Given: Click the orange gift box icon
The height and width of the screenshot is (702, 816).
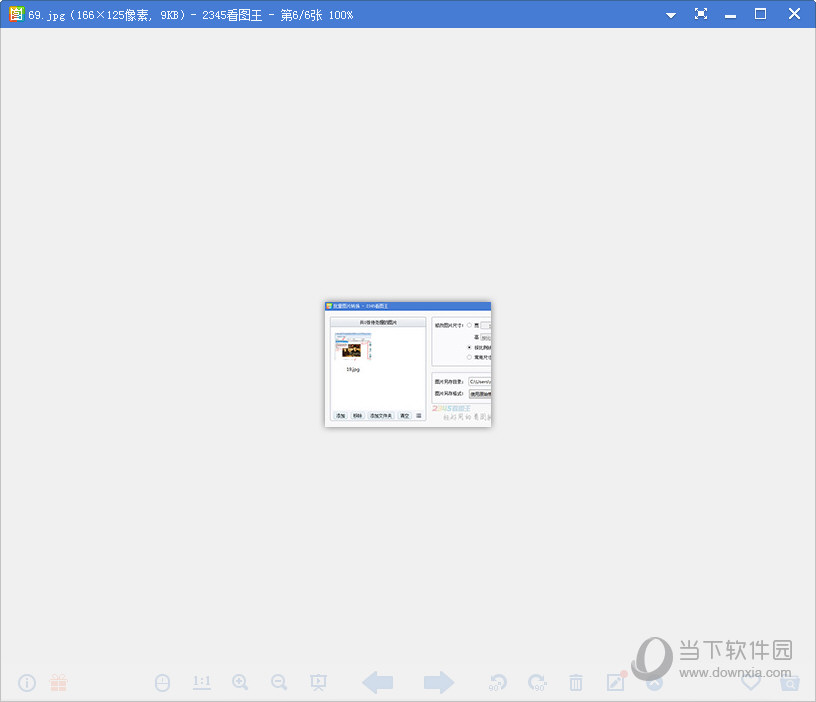Looking at the screenshot, I should click(x=59, y=683).
